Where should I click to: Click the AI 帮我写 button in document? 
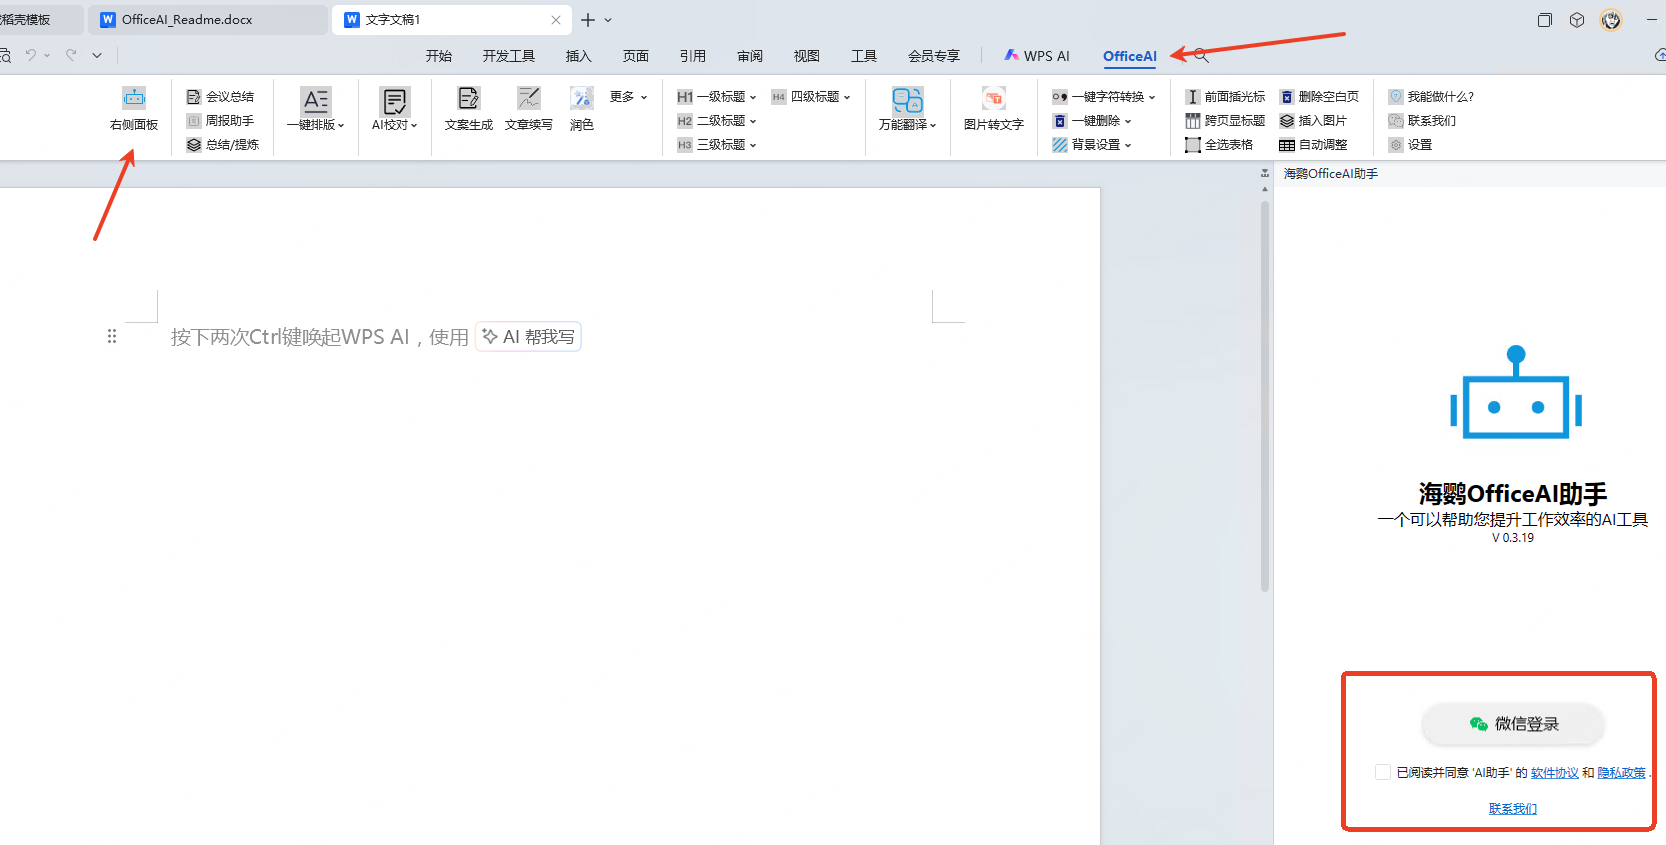[x=528, y=337]
